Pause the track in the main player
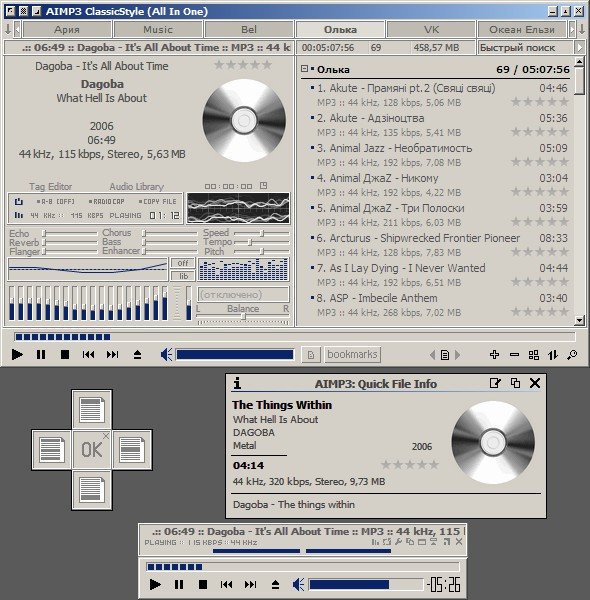This screenshot has width=590, height=600. [x=41, y=355]
